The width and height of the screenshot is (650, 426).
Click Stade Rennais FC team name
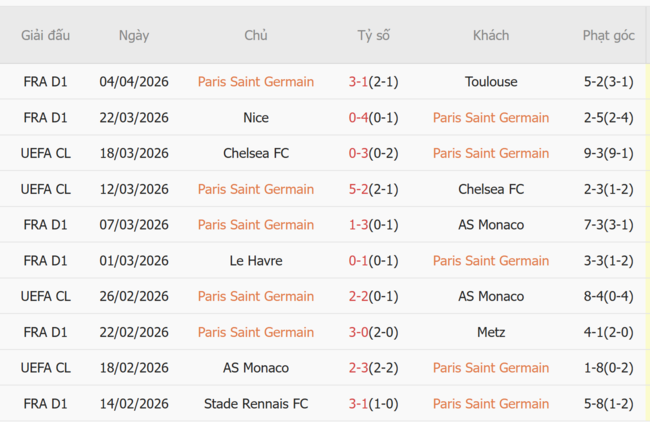click(256, 404)
